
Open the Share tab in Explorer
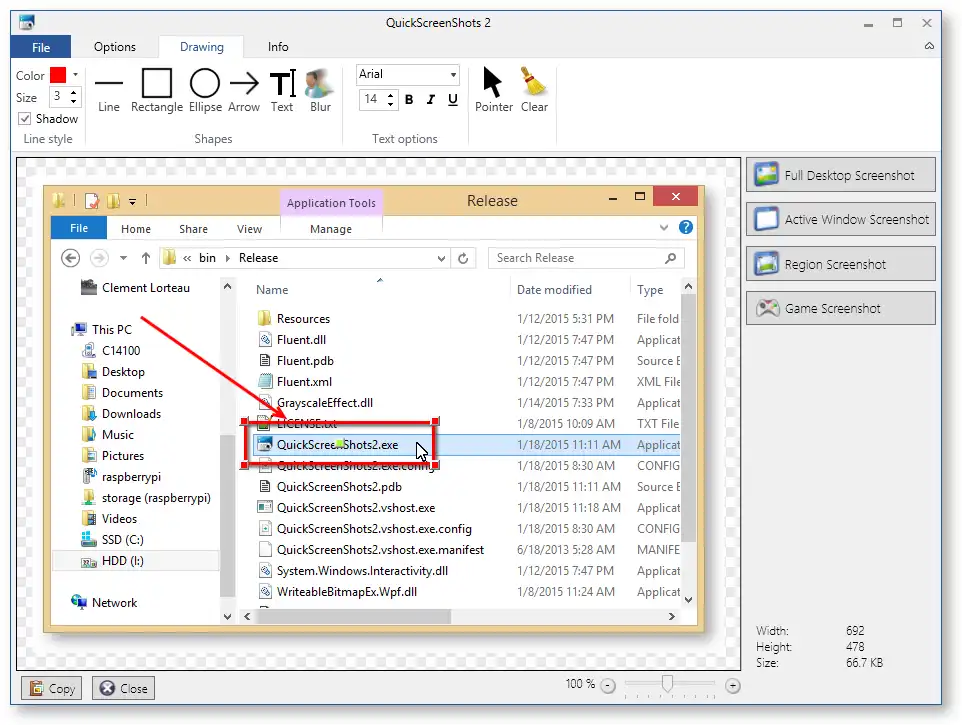tap(193, 229)
